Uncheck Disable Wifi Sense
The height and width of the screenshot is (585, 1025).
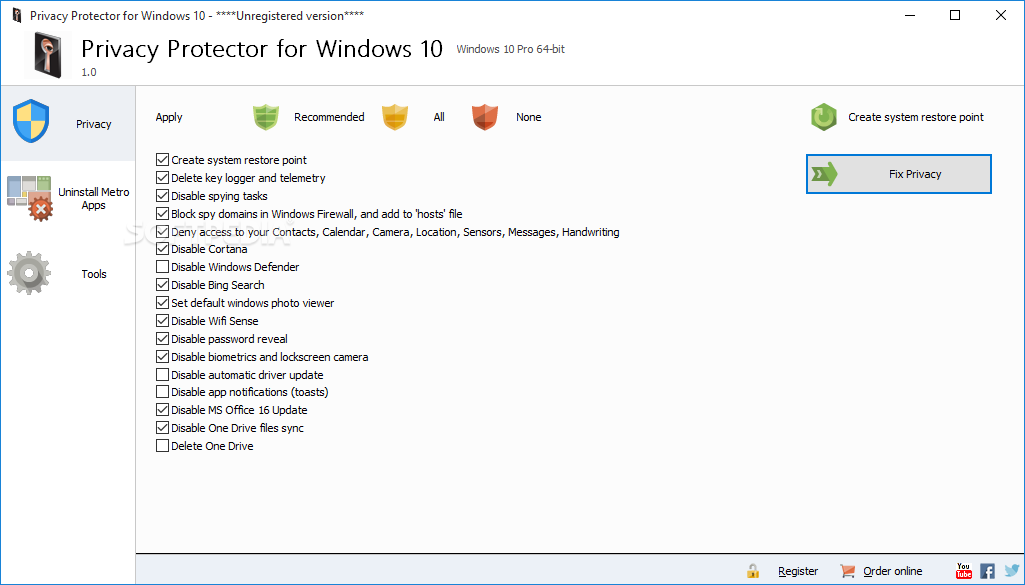pos(162,321)
